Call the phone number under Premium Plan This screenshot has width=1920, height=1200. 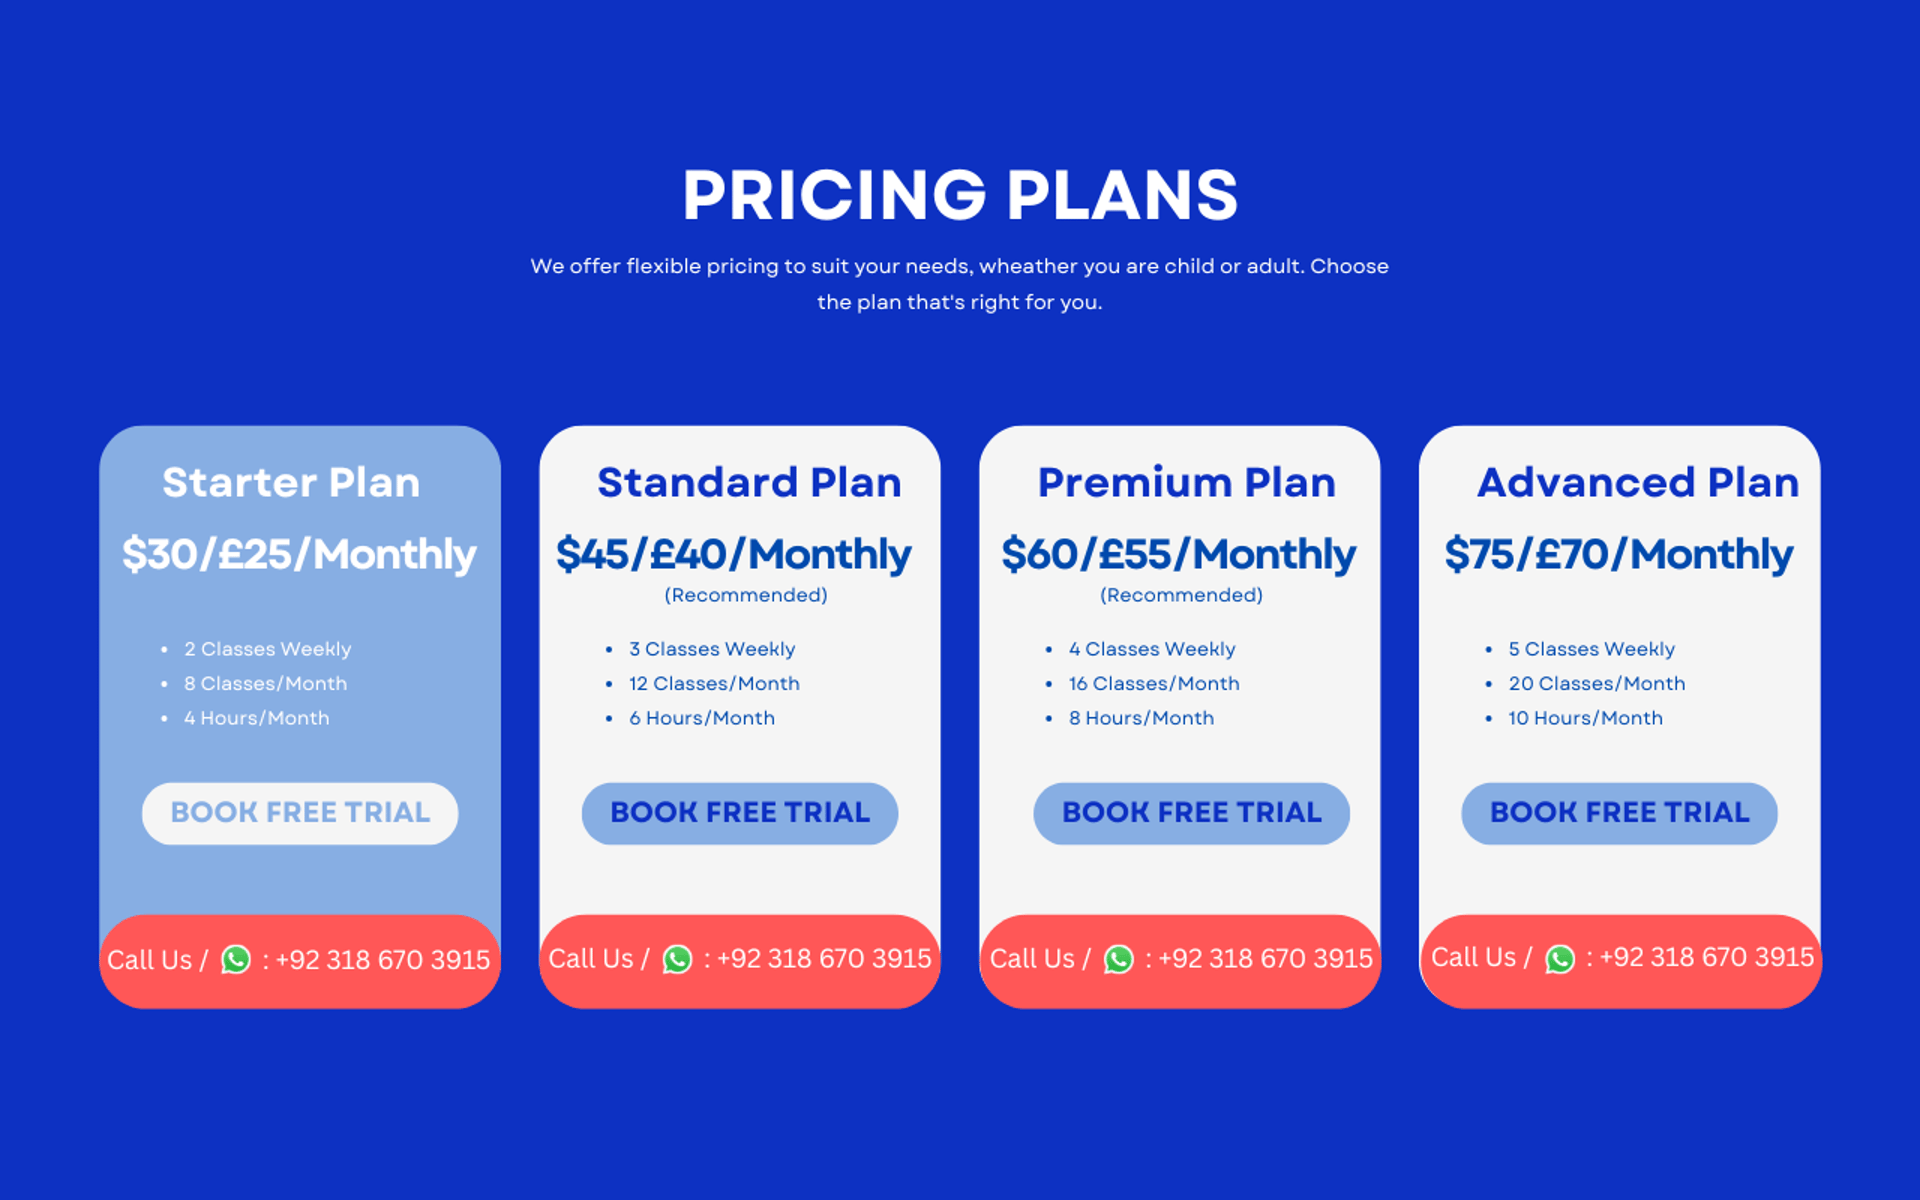tap(1265, 958)
